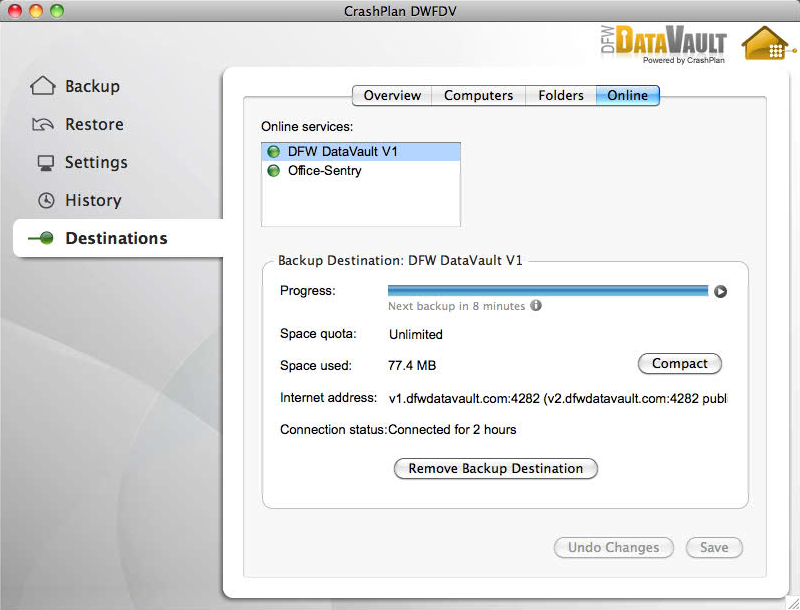Click the Backup house icon in sidebar

coord(43,86)
